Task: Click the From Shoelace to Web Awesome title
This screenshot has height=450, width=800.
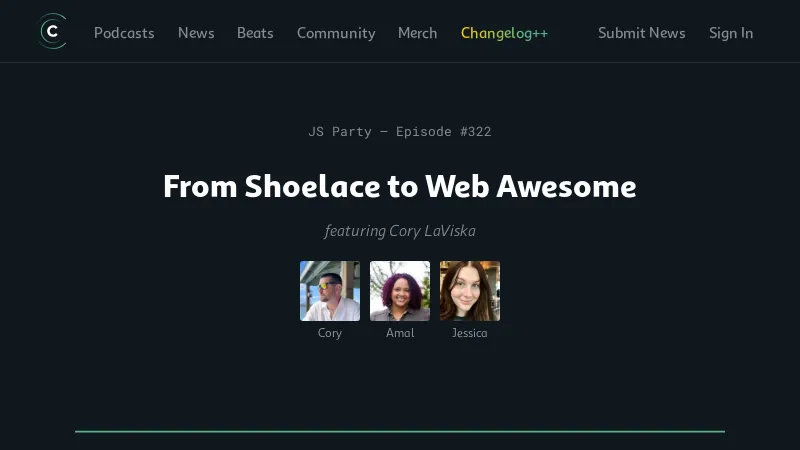Action: (x=400, y=186)
